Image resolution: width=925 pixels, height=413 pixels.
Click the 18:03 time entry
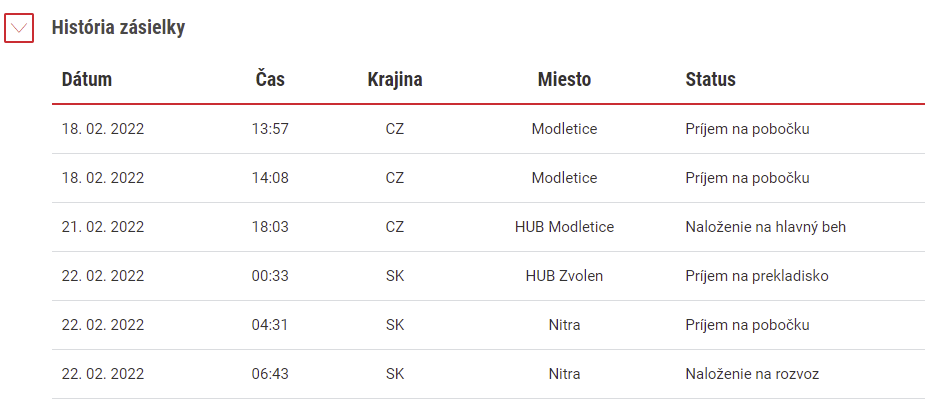pos(270,227)
